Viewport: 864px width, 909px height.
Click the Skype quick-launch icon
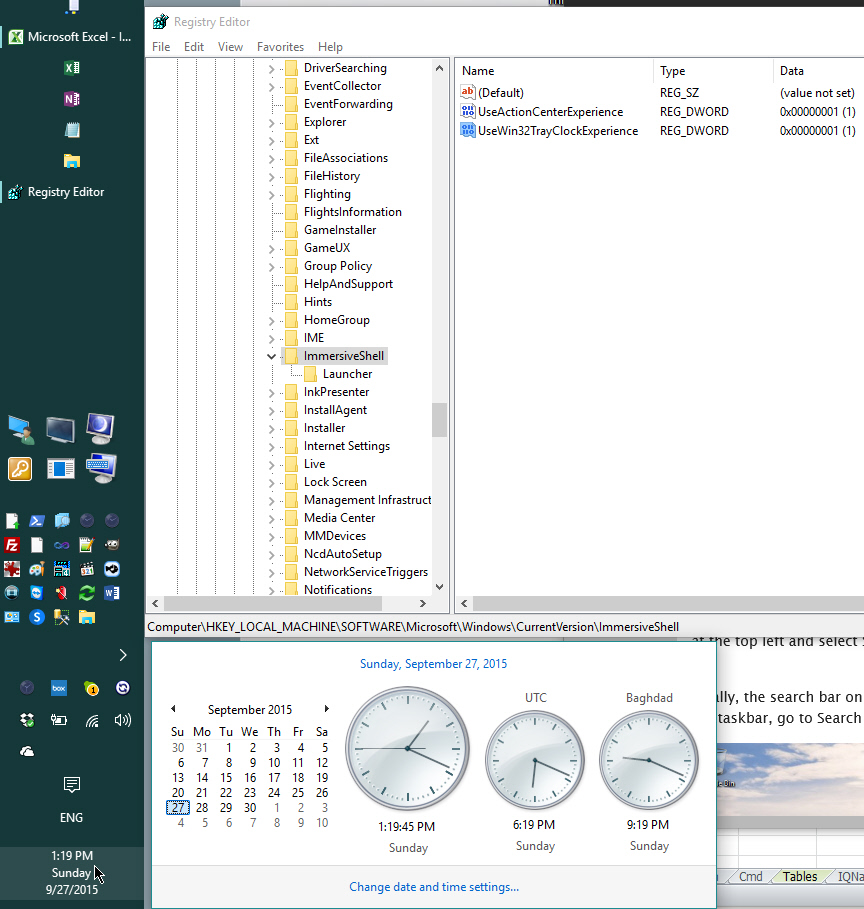(37, 617)
